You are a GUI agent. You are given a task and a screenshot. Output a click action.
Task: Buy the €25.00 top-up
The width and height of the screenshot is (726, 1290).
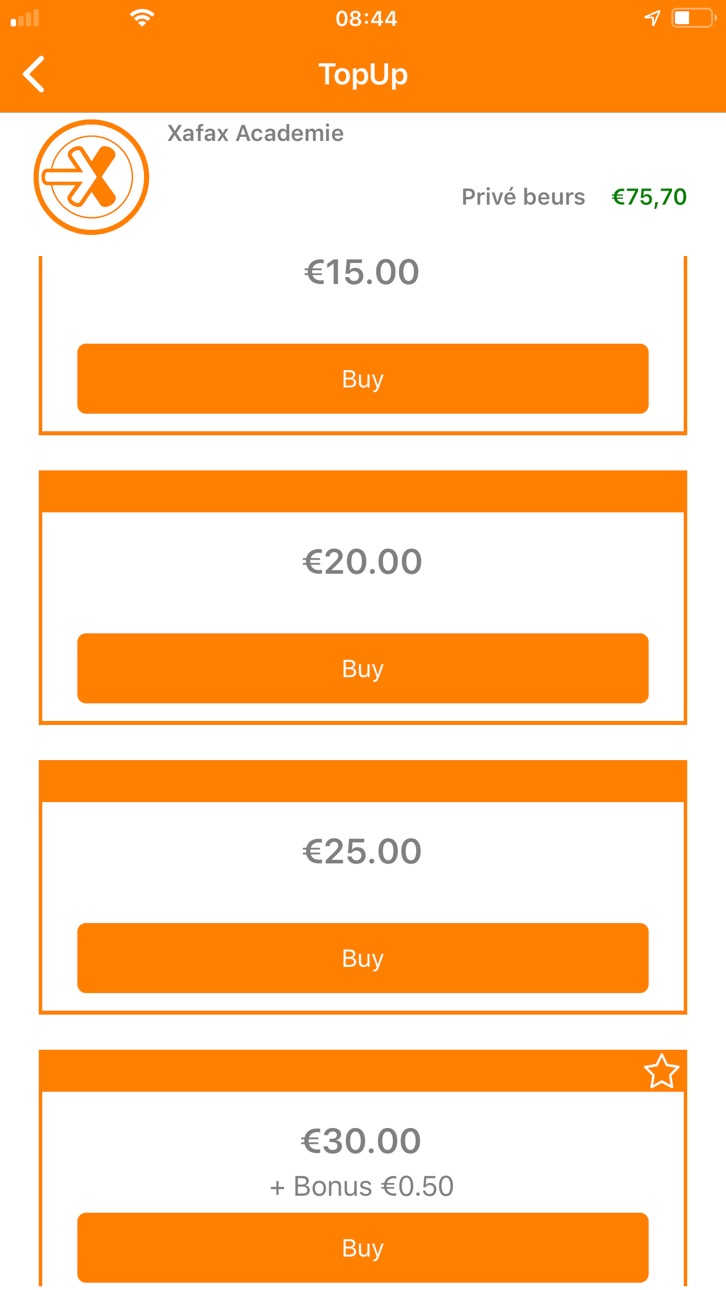coord(363,958)
